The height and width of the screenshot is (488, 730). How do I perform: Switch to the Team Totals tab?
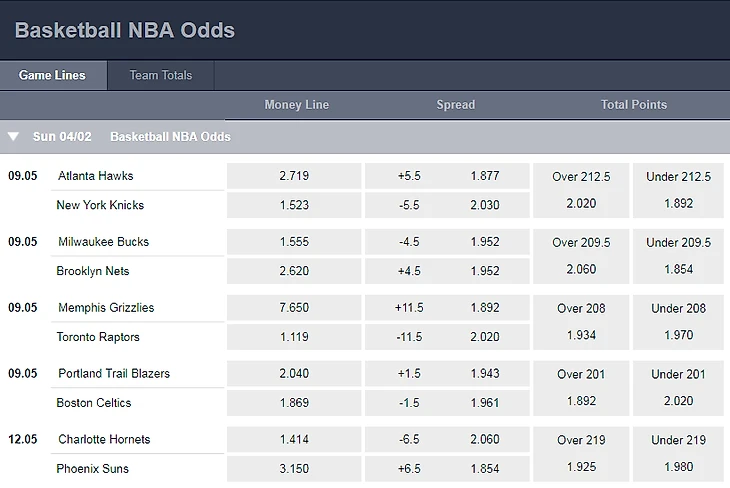161,75
